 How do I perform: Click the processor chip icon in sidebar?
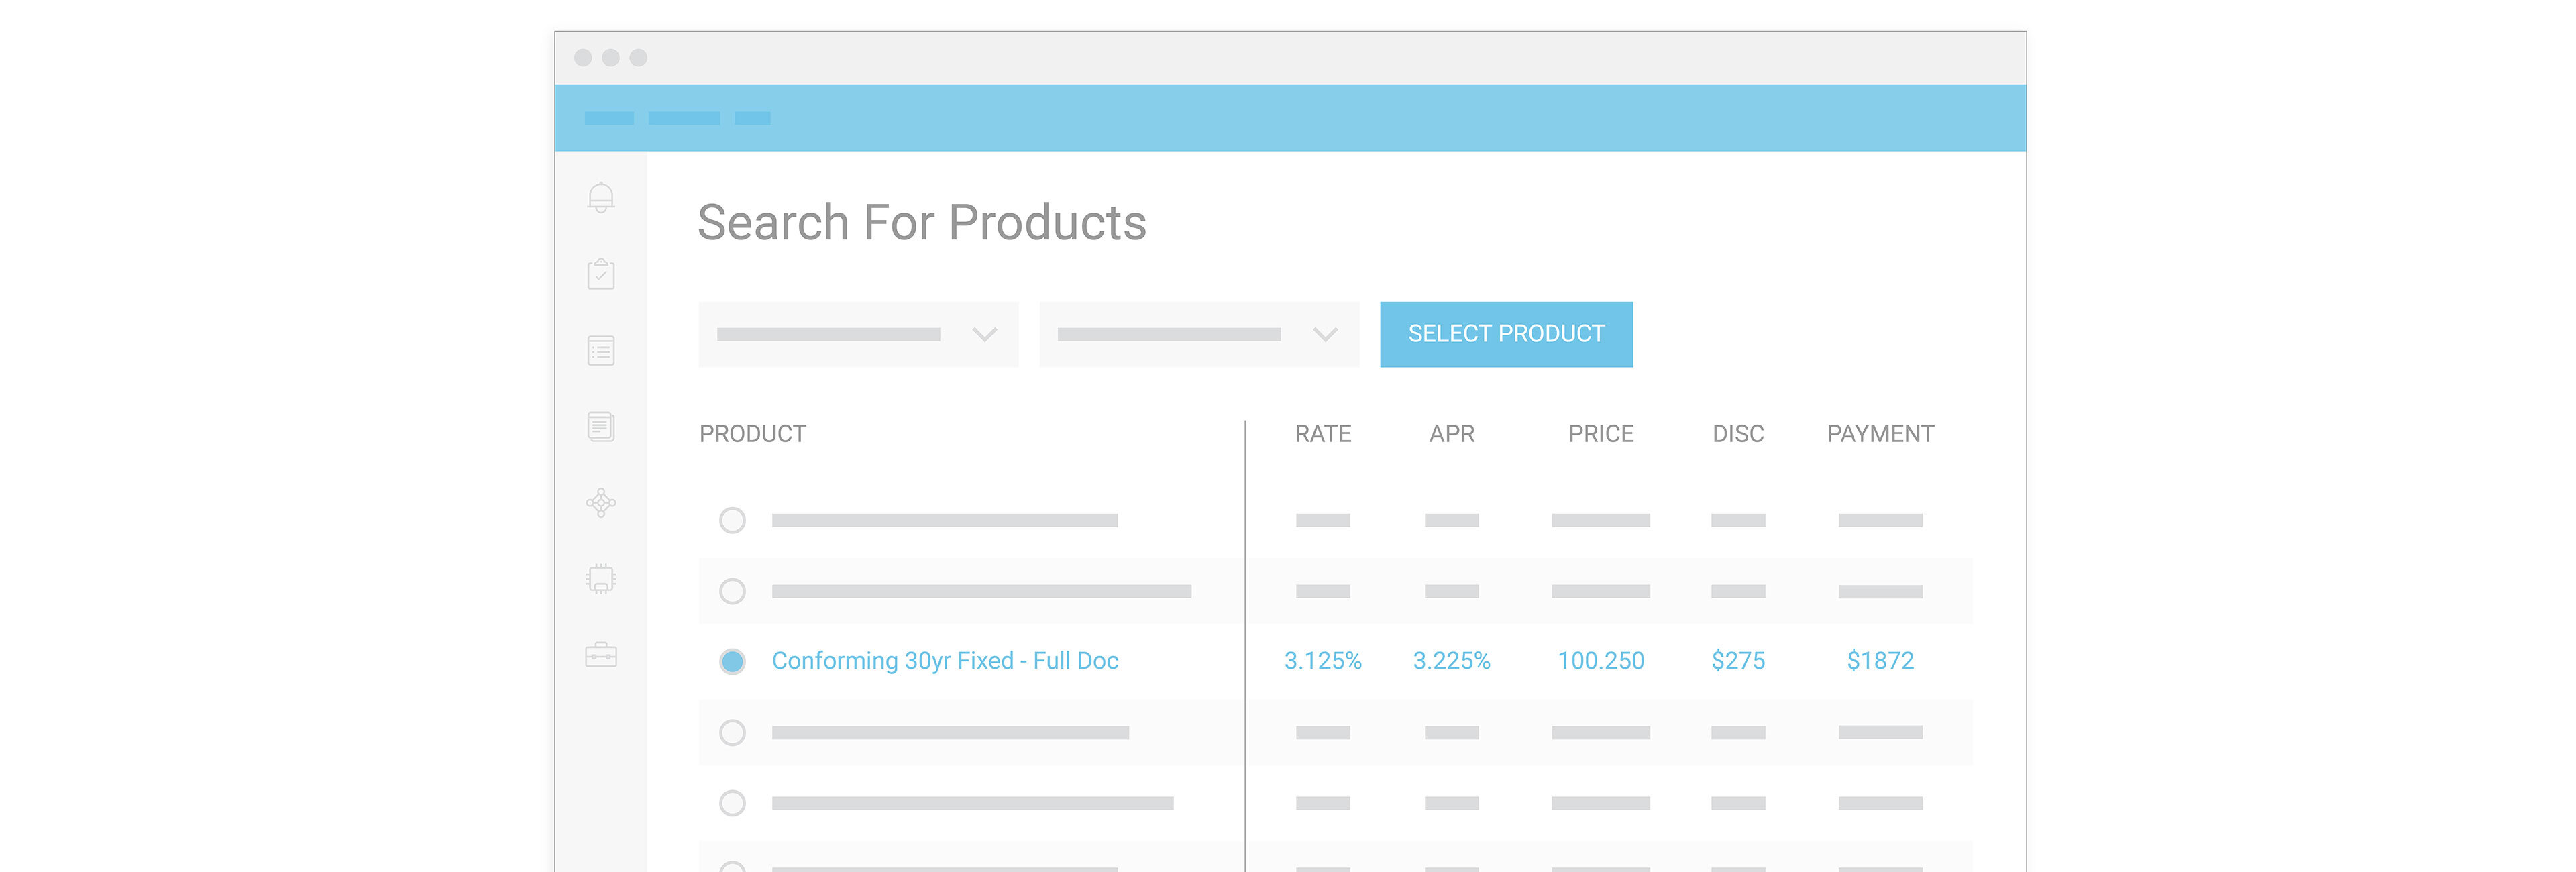click(601, 579)
